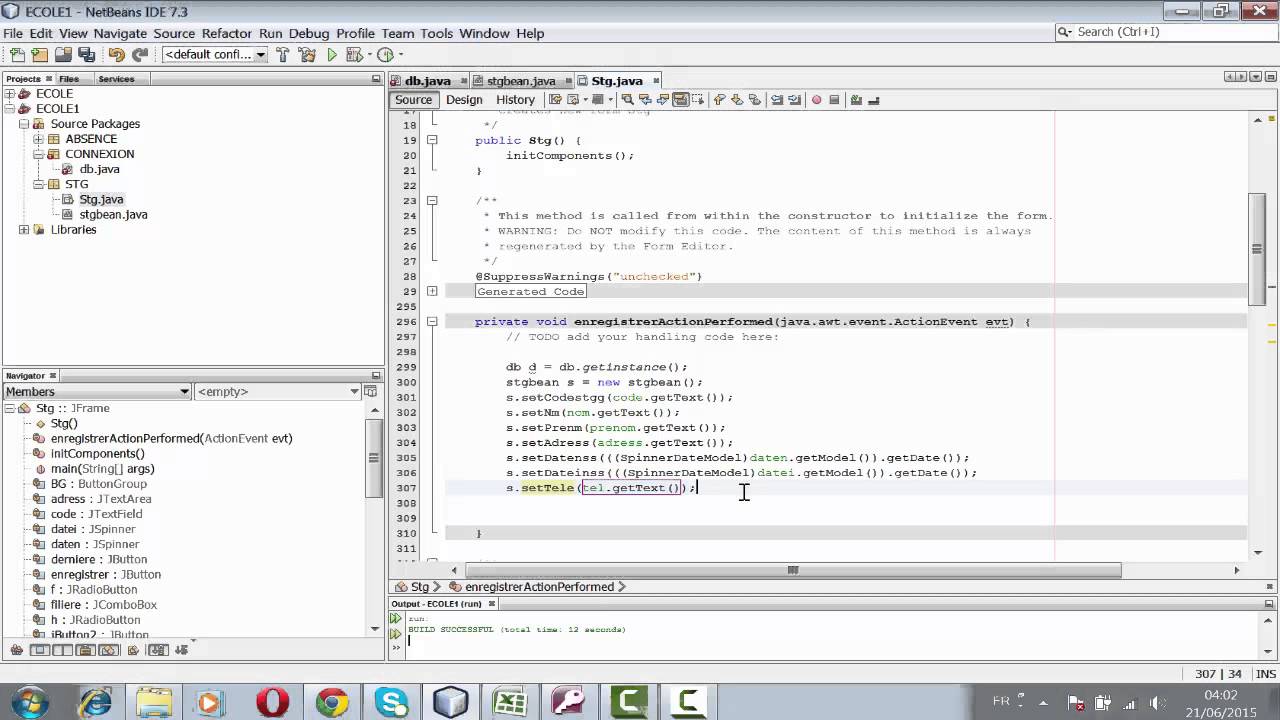Click the History view button
Viewport: 1280px width, 720px height.
coord(515,100)
